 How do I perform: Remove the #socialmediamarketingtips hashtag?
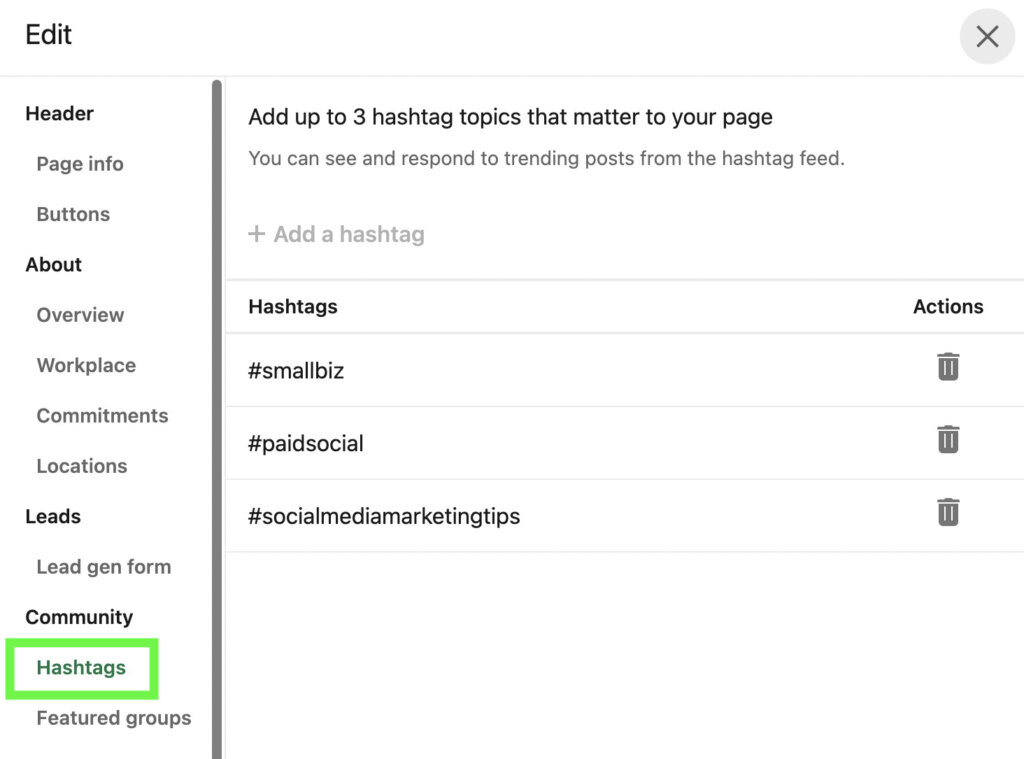948,513
